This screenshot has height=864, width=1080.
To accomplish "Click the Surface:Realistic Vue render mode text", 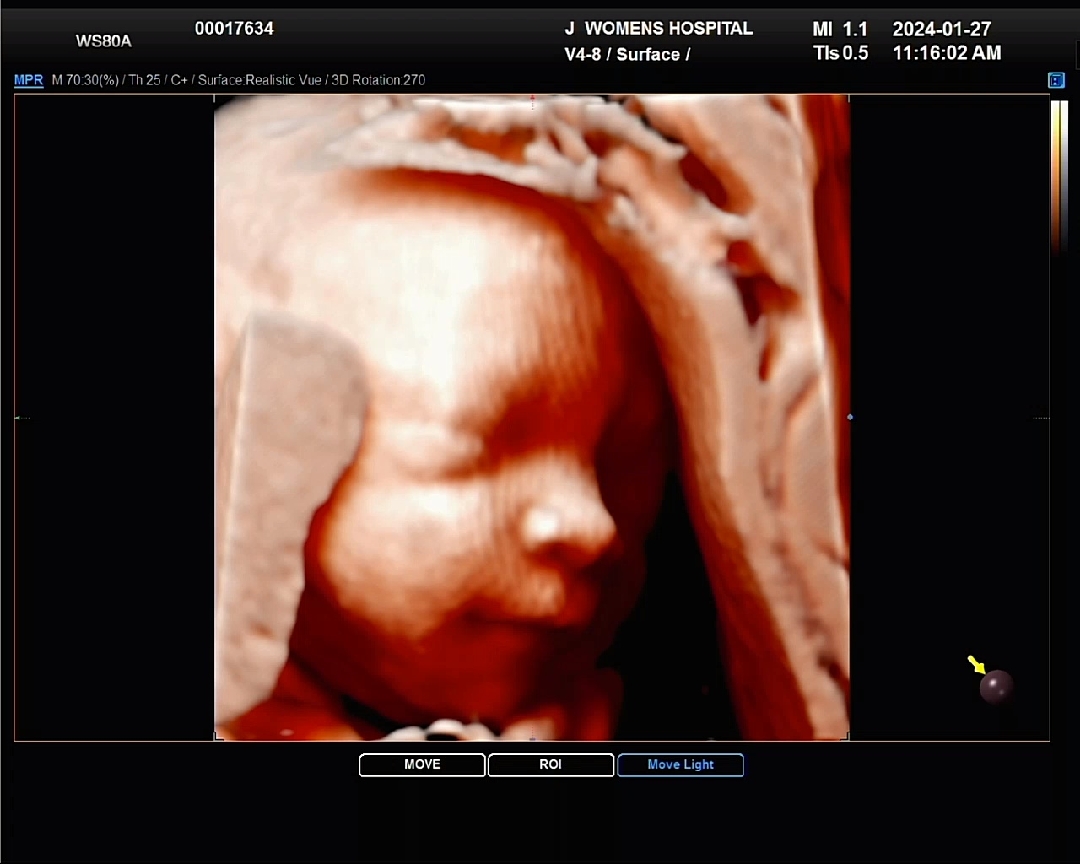I will tap(259, 80).
